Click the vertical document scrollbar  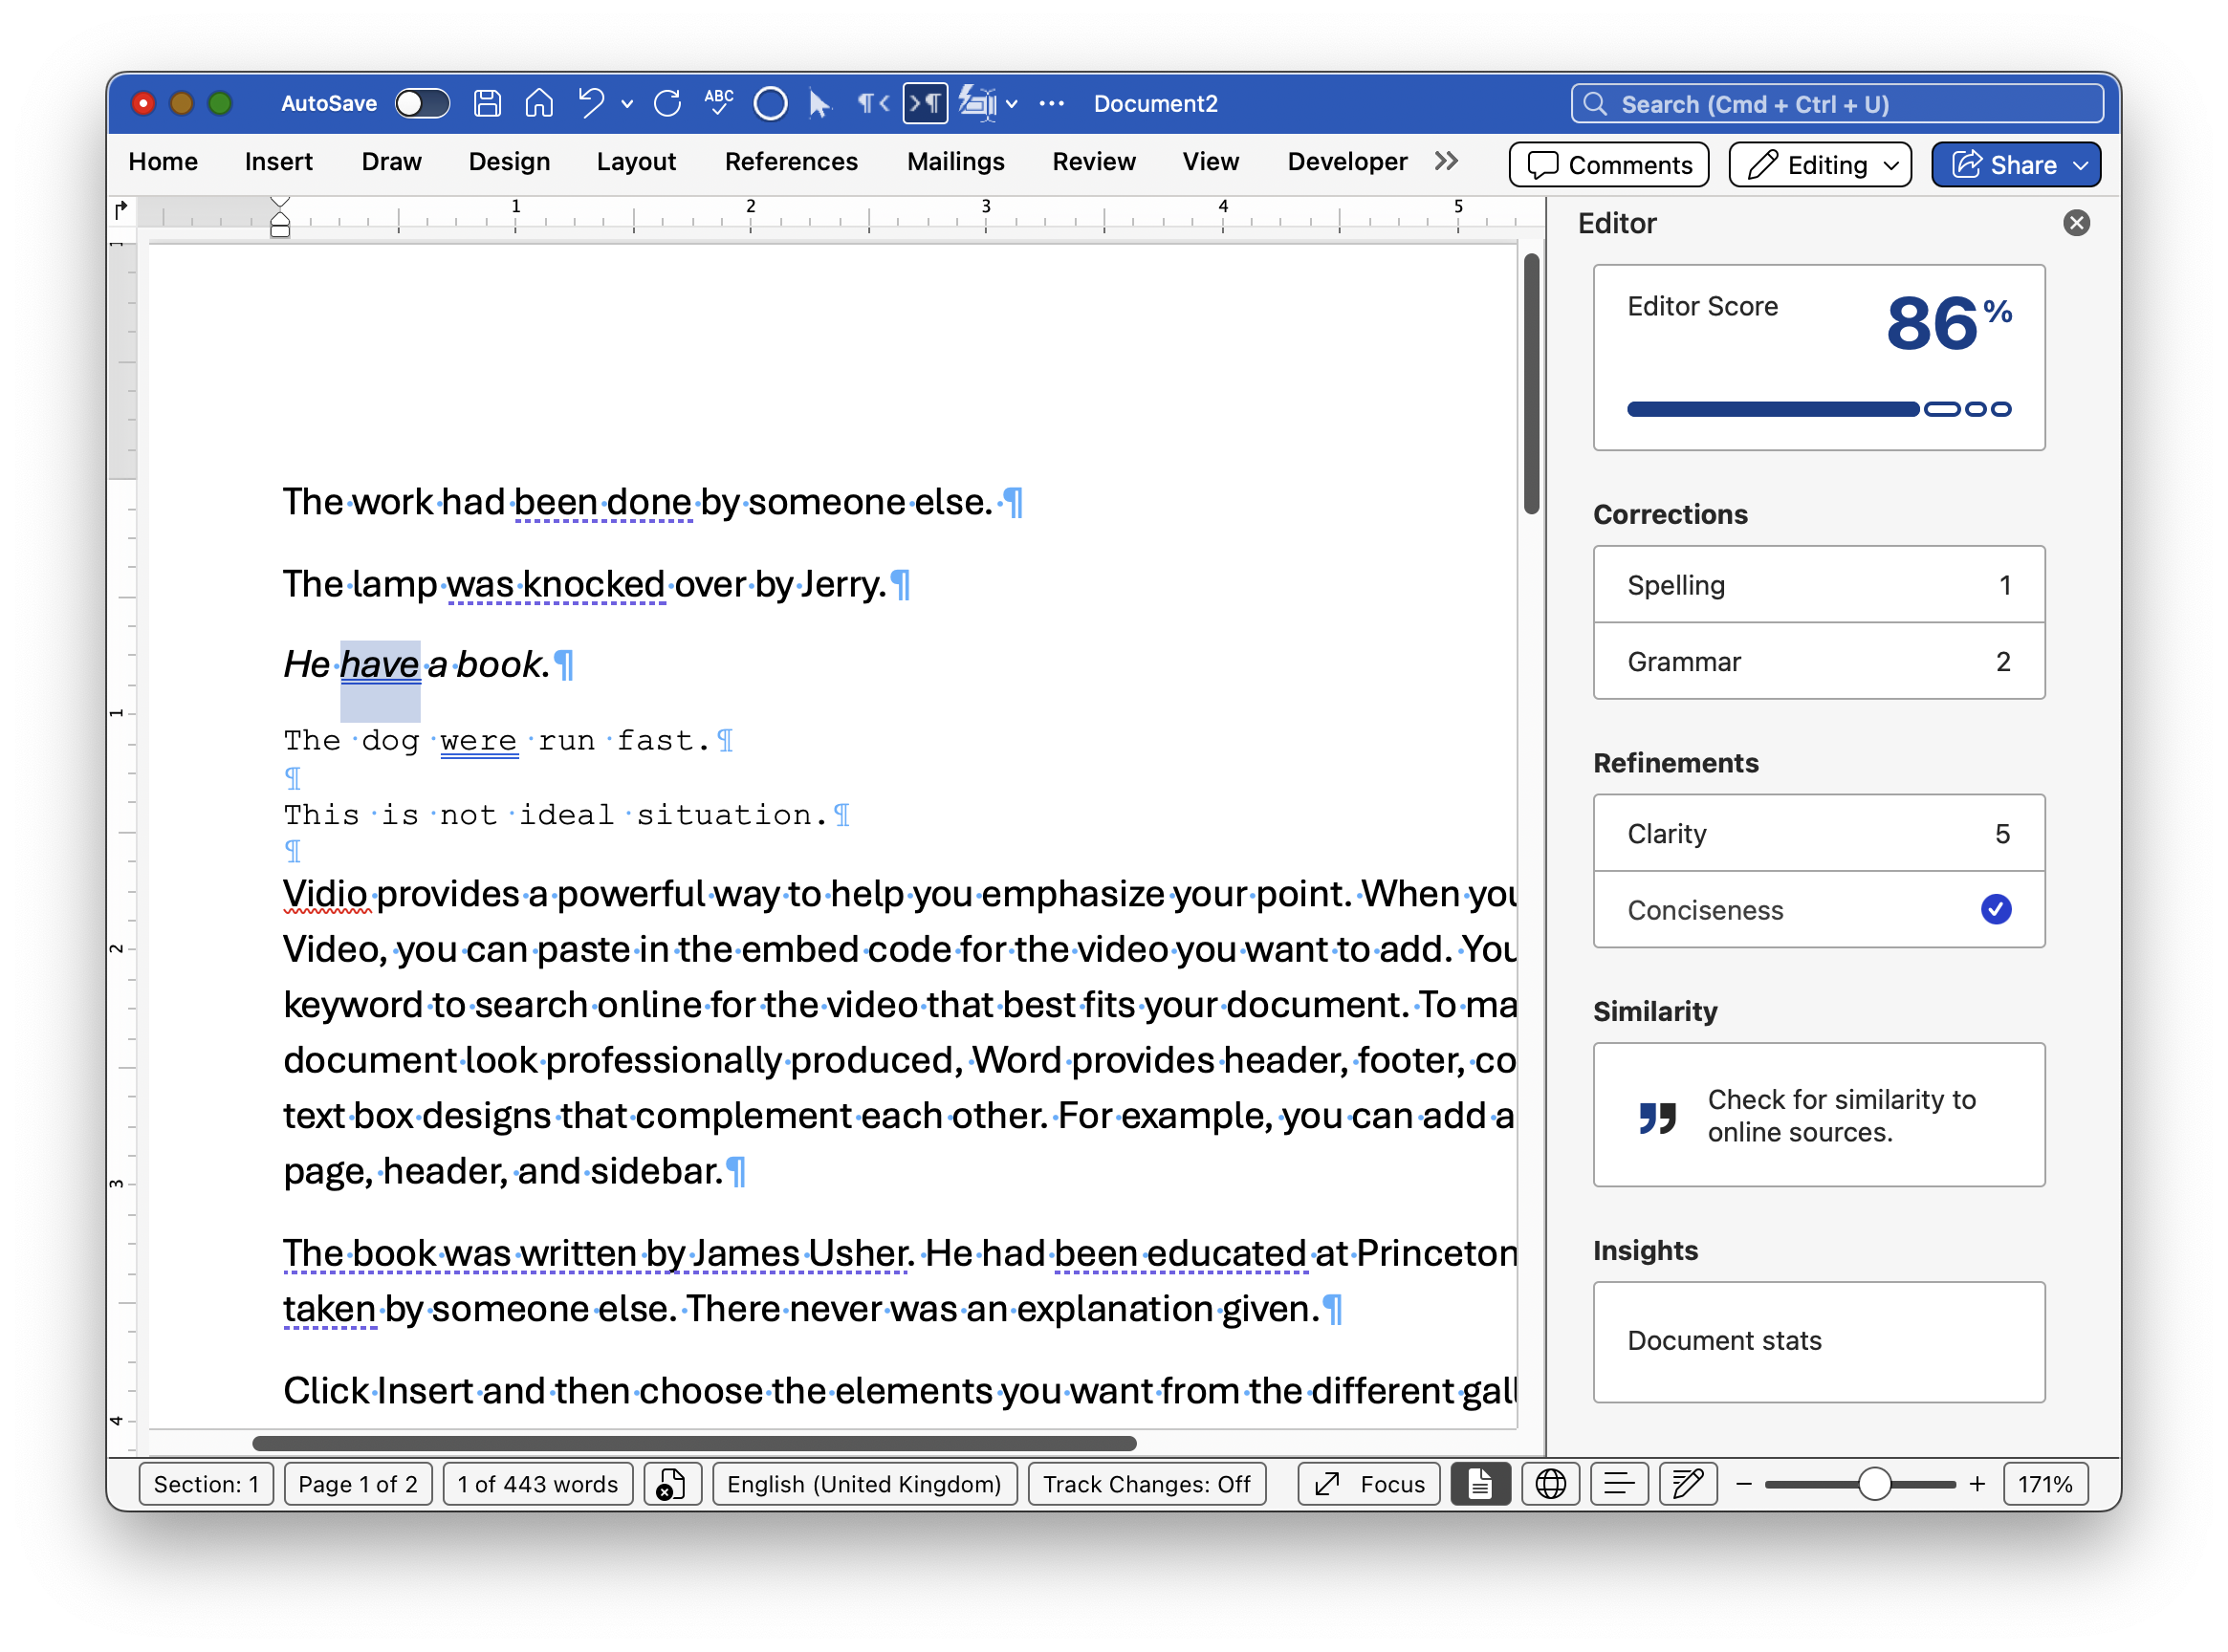[x=1531, y=384]
